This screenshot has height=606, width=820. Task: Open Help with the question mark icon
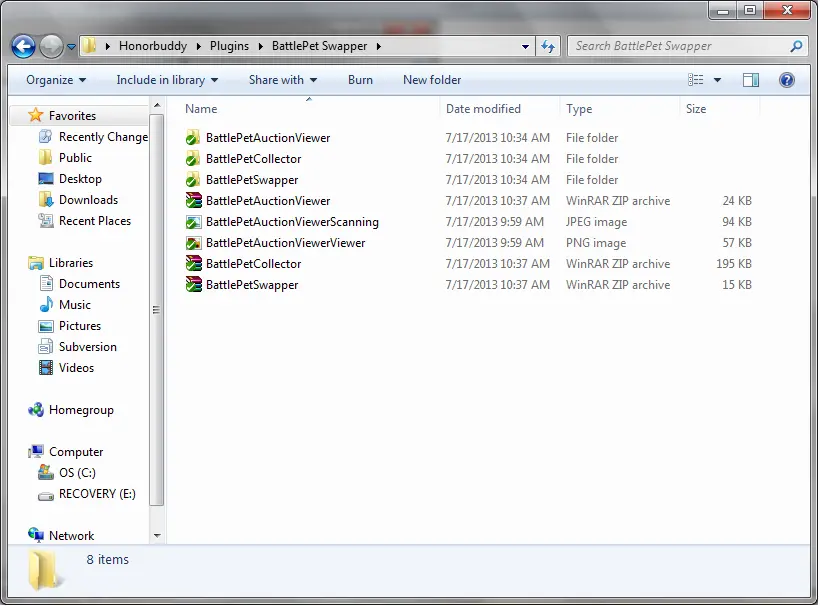point(787,80)
